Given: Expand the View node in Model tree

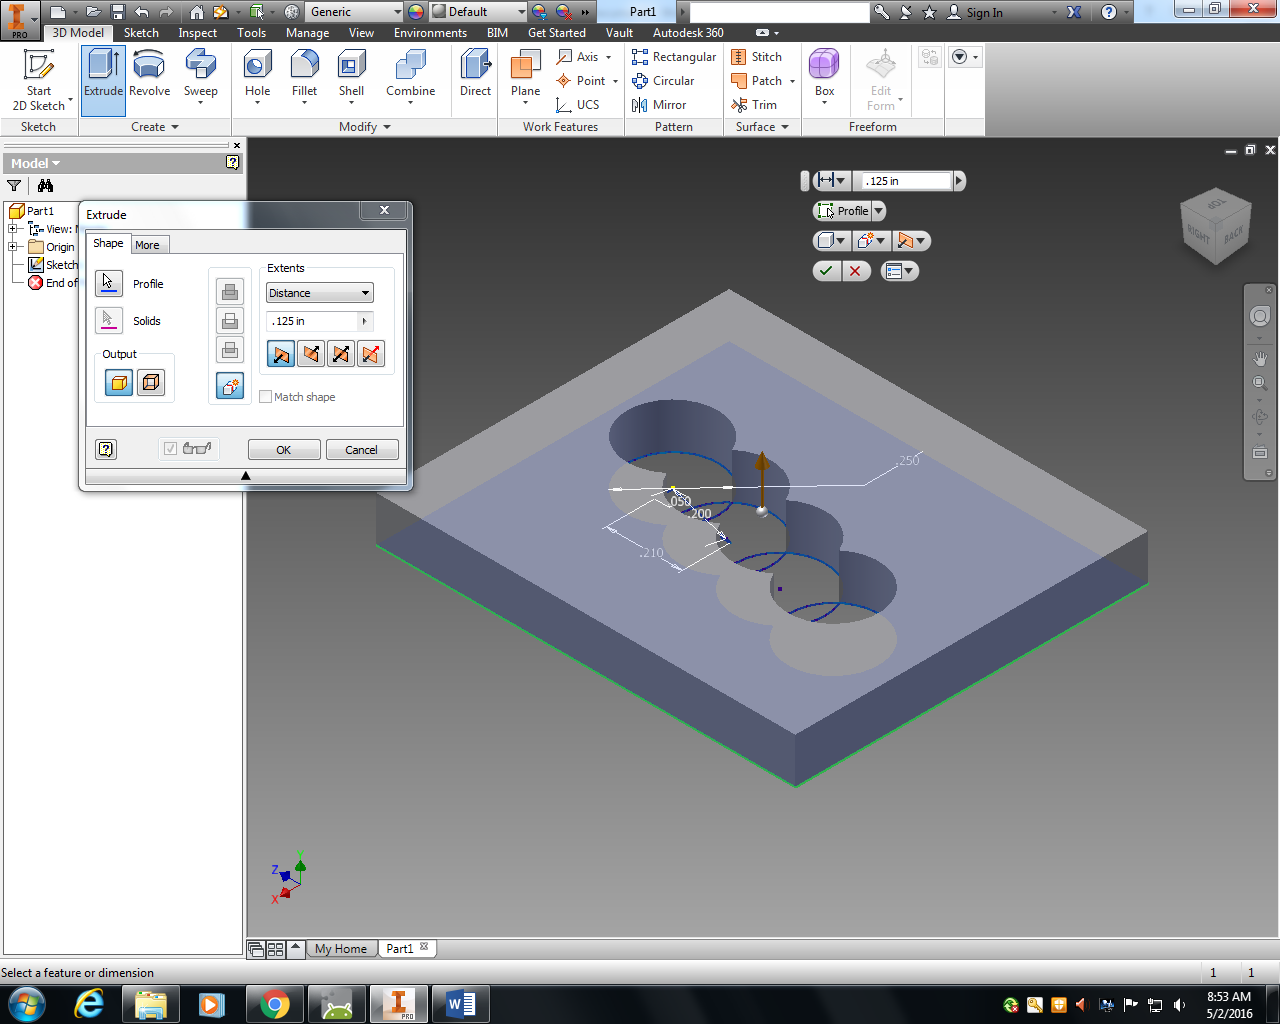Looking at the screenshot, I should click(x=13, y=229).
